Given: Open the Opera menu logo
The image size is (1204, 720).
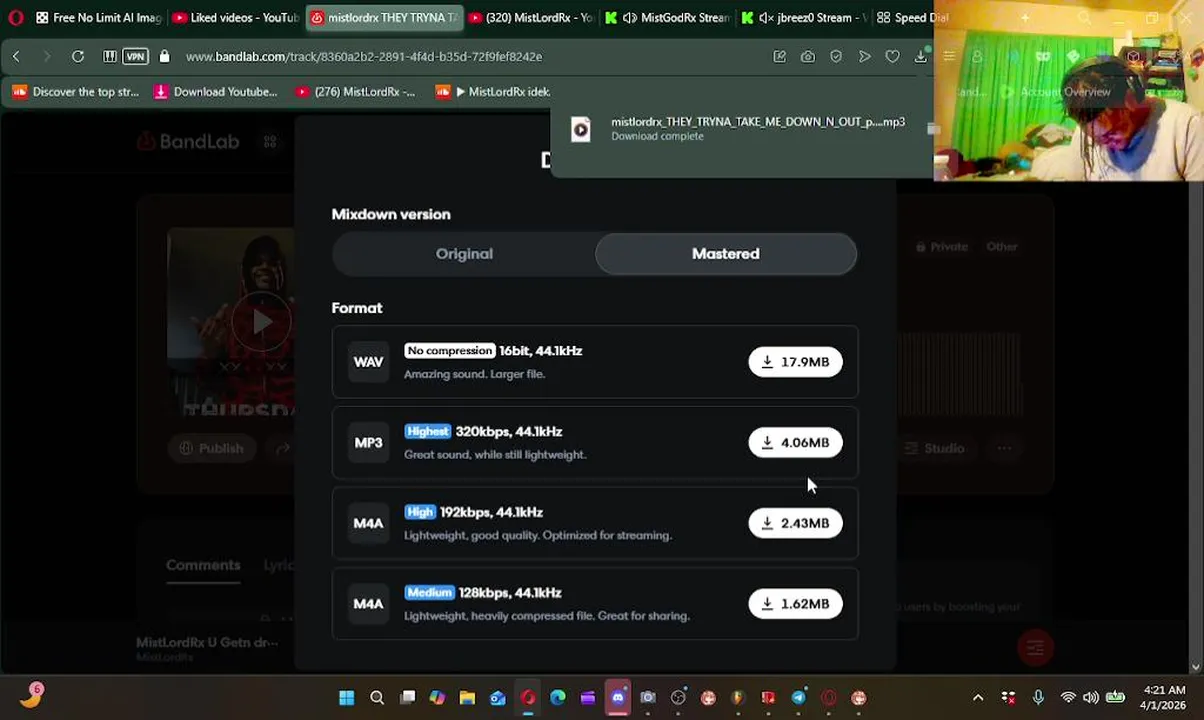Looking at the screenshot, I should tap(15, 17).
